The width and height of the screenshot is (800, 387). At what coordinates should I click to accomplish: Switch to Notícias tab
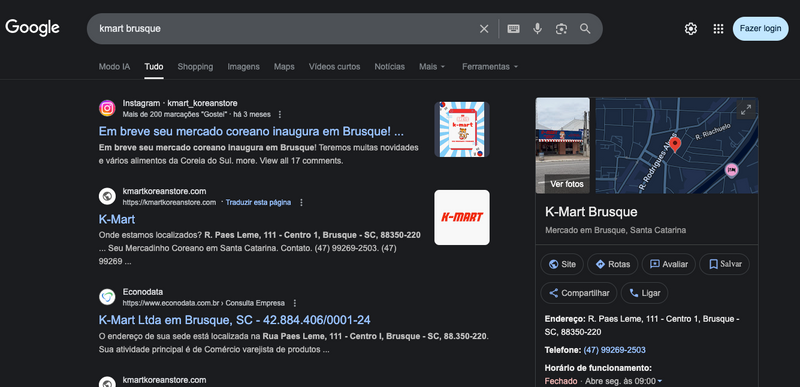(389, 67)
